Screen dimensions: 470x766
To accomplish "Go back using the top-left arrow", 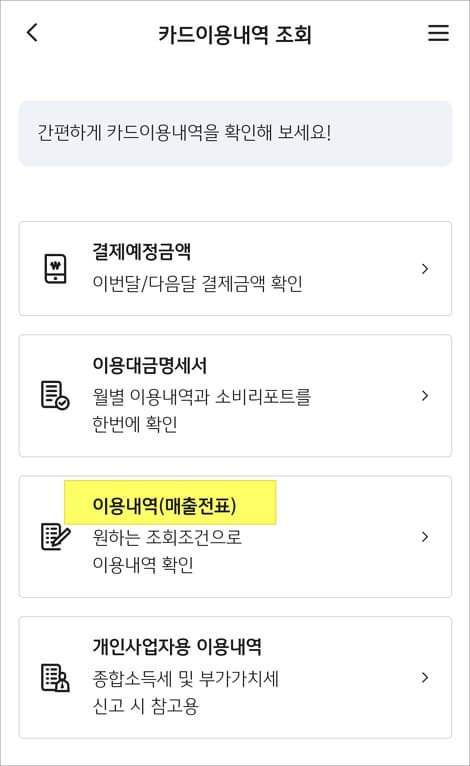I will coord(32,33).
